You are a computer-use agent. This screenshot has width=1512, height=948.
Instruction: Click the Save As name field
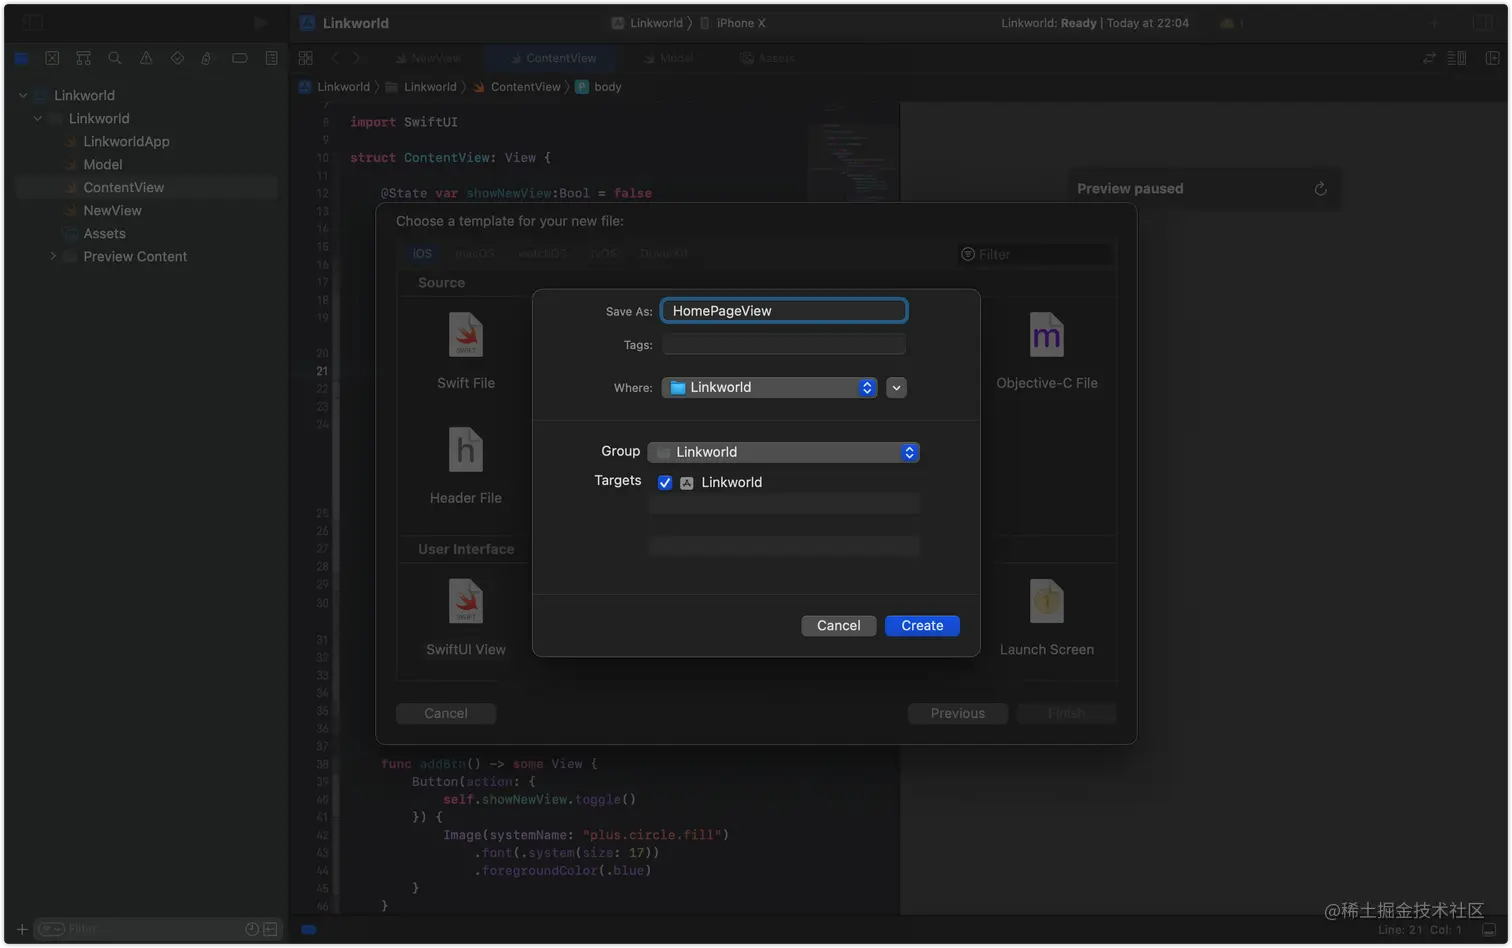(784, 310)
